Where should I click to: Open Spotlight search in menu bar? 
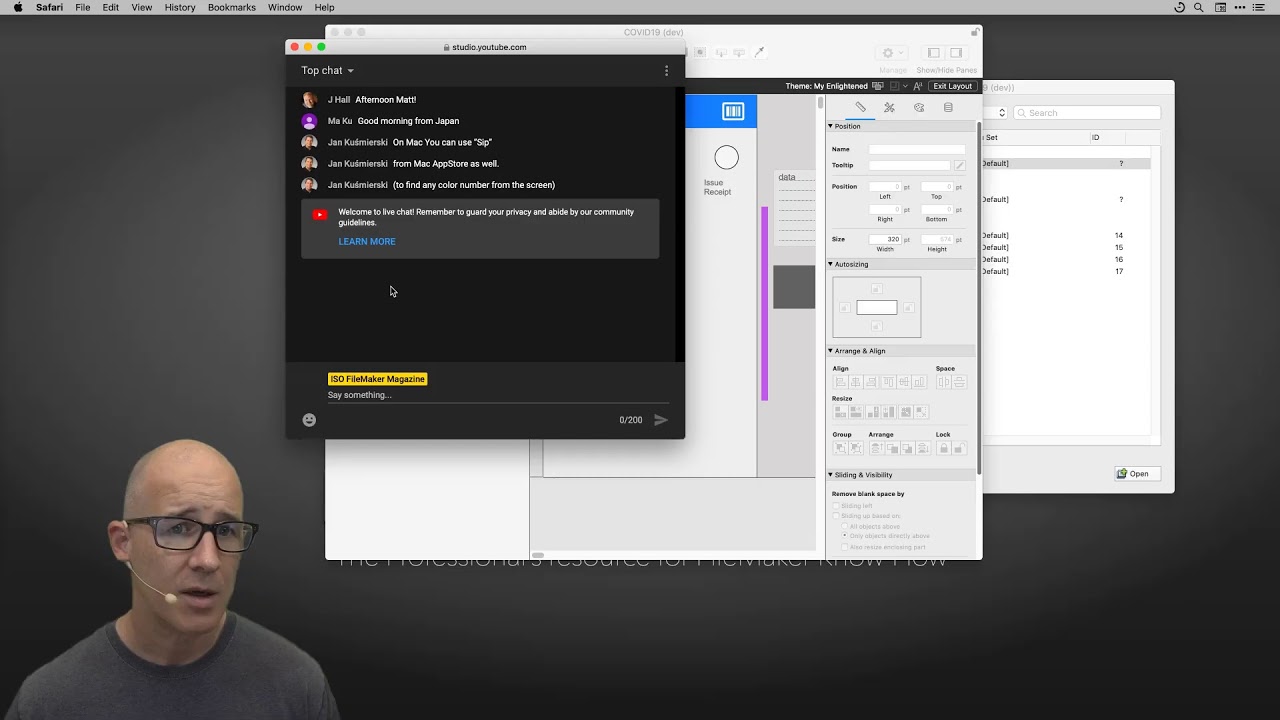tap(1198, 7)
